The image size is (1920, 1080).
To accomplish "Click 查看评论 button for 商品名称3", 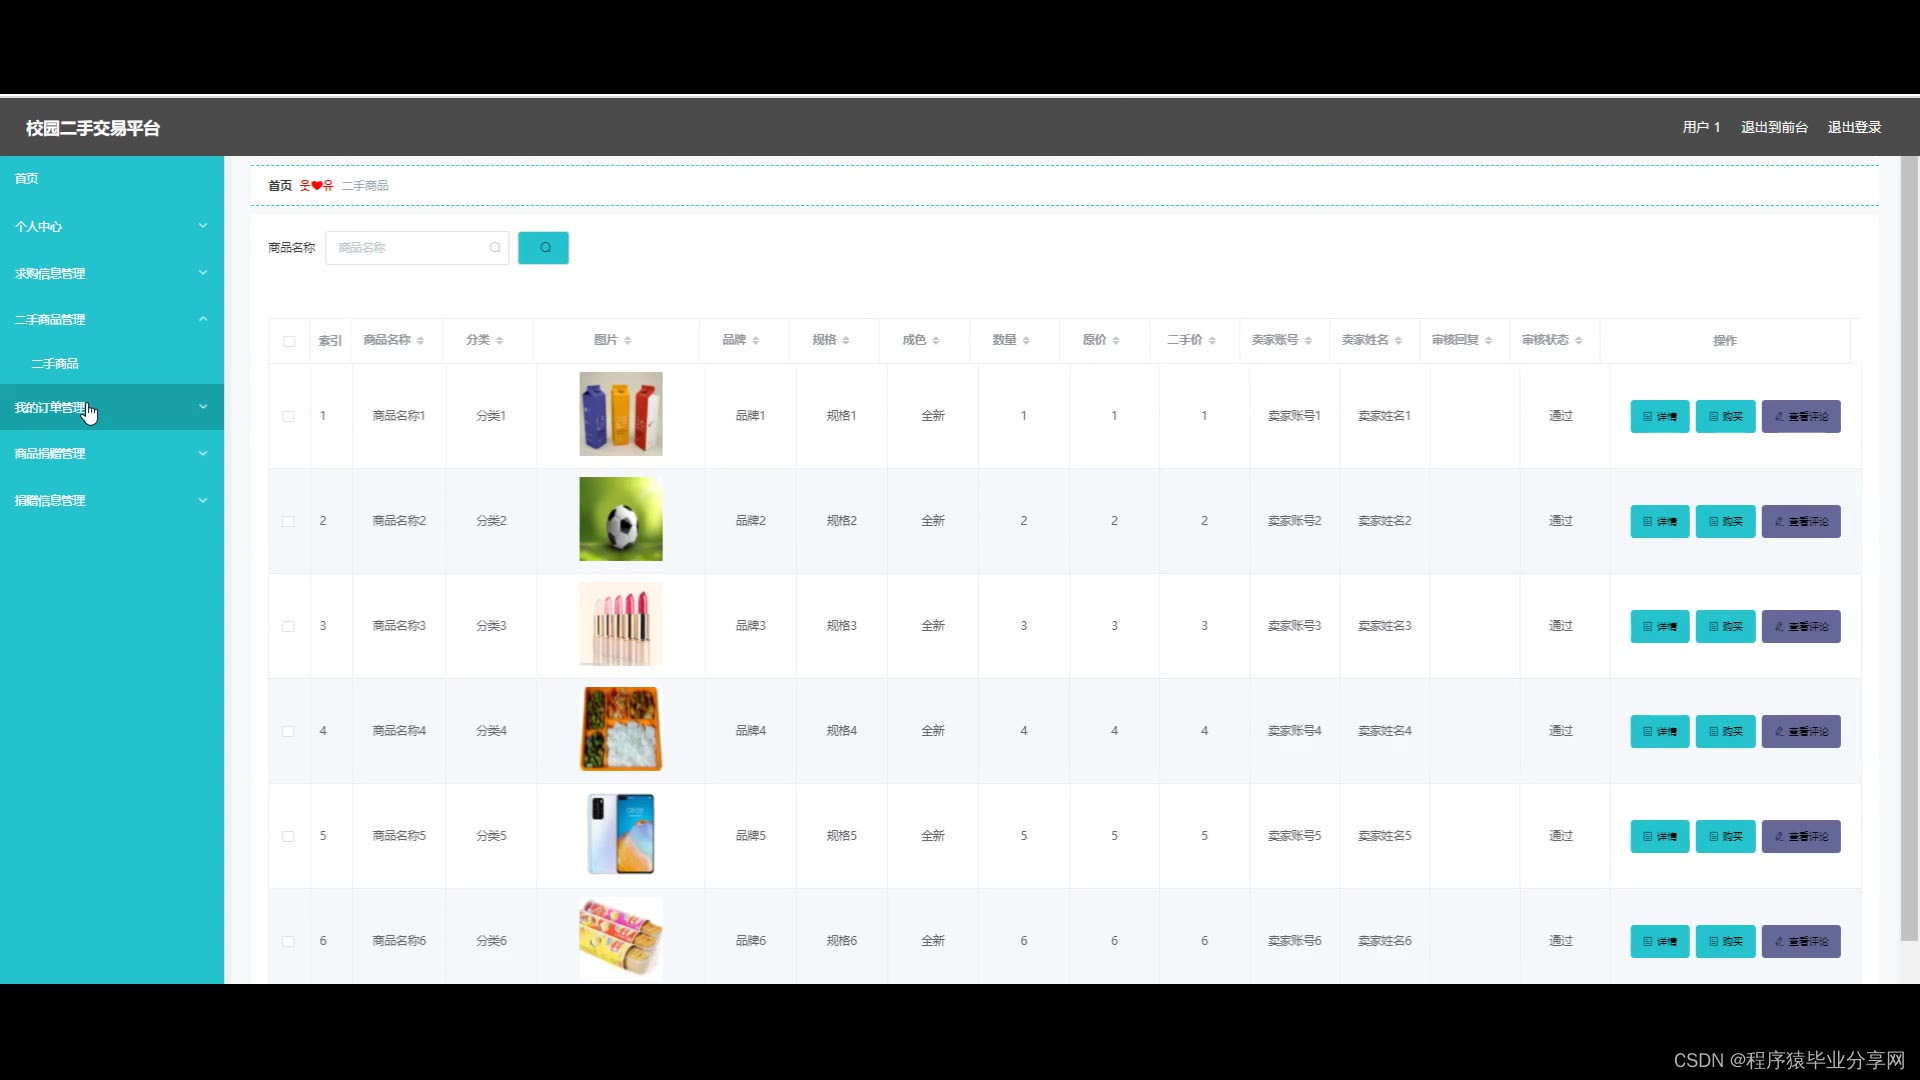I will [x=1800, y=626].
